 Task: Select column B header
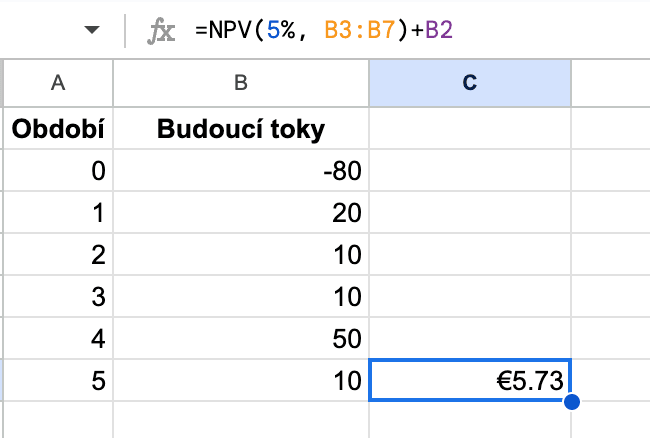240,84
